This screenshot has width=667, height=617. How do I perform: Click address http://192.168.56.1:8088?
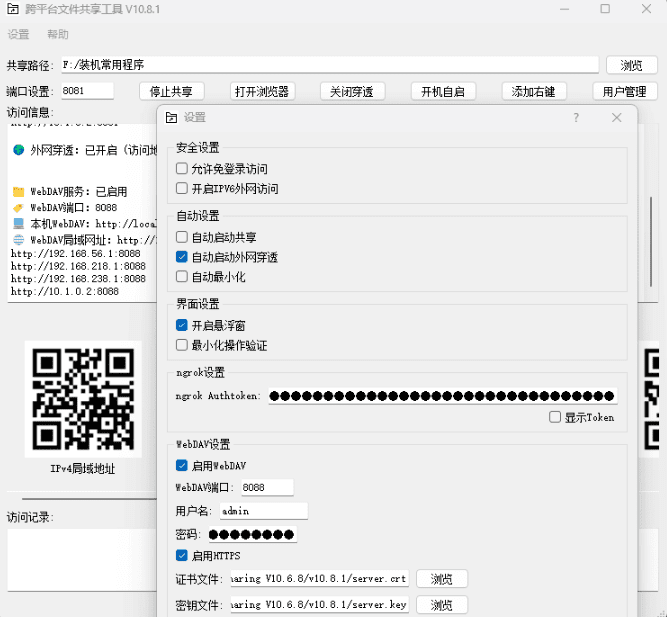[x=76, y=254]
